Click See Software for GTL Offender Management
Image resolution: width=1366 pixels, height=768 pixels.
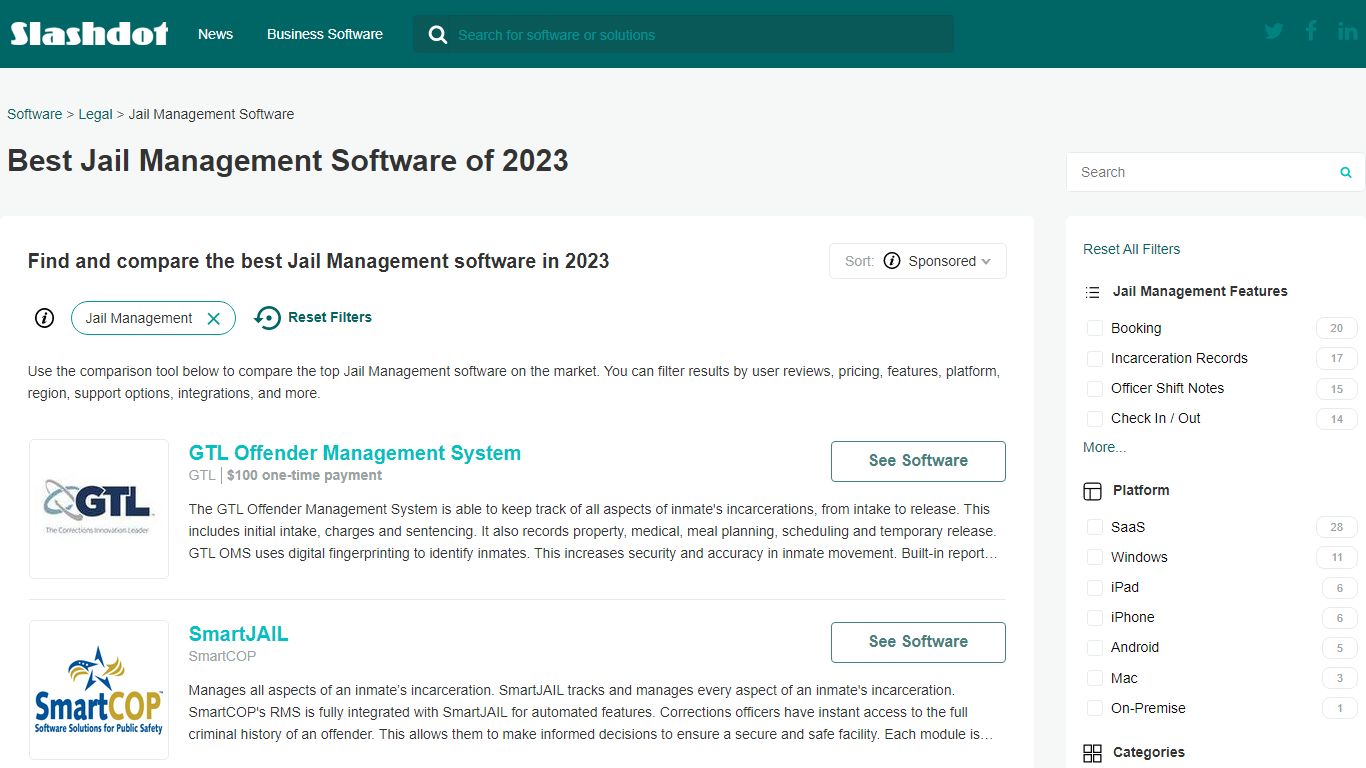(x=918, y=461)
